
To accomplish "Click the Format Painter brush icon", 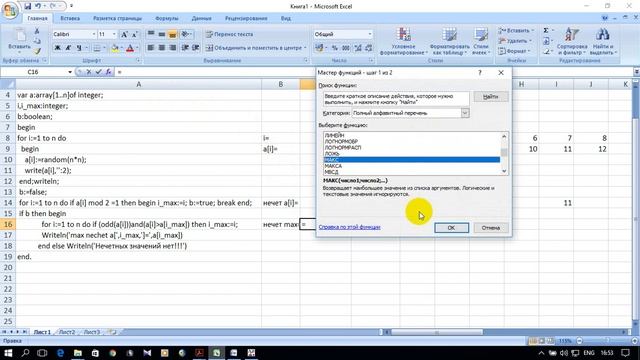I will (x=37, y=51).
